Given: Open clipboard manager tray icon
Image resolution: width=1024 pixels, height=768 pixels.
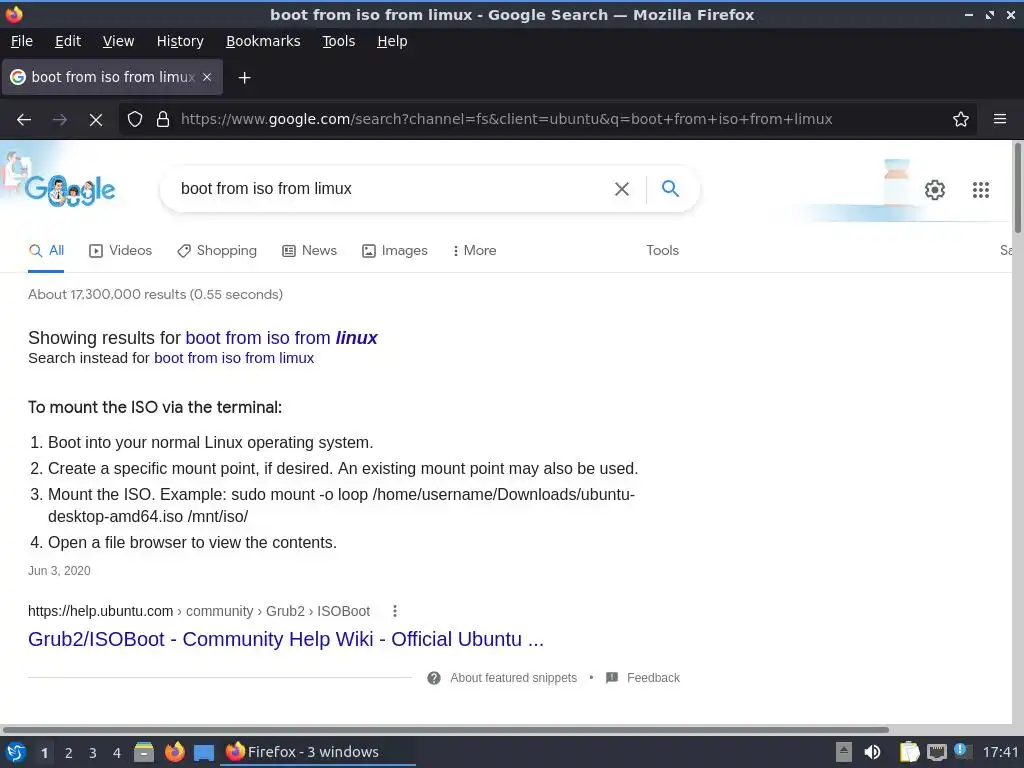Looking at the screenshot, I should click(908, 752).
